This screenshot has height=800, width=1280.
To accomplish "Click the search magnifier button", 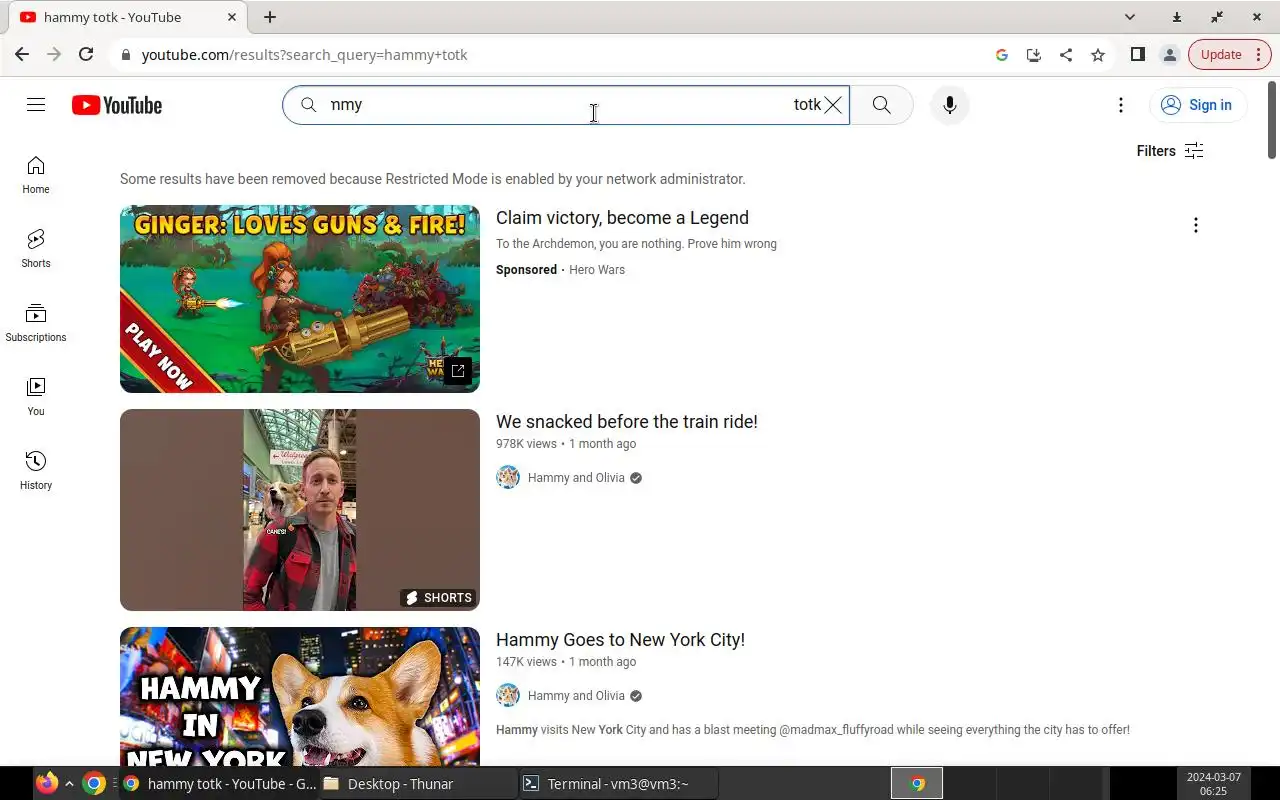I will 881,105.
